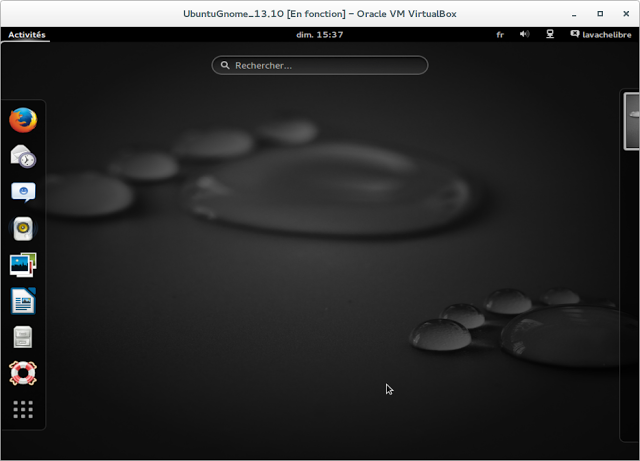This screenshot has height=461, width=640.
Task: Launch LibreOffice Writer document icon
Action: [x=23, y=301]
